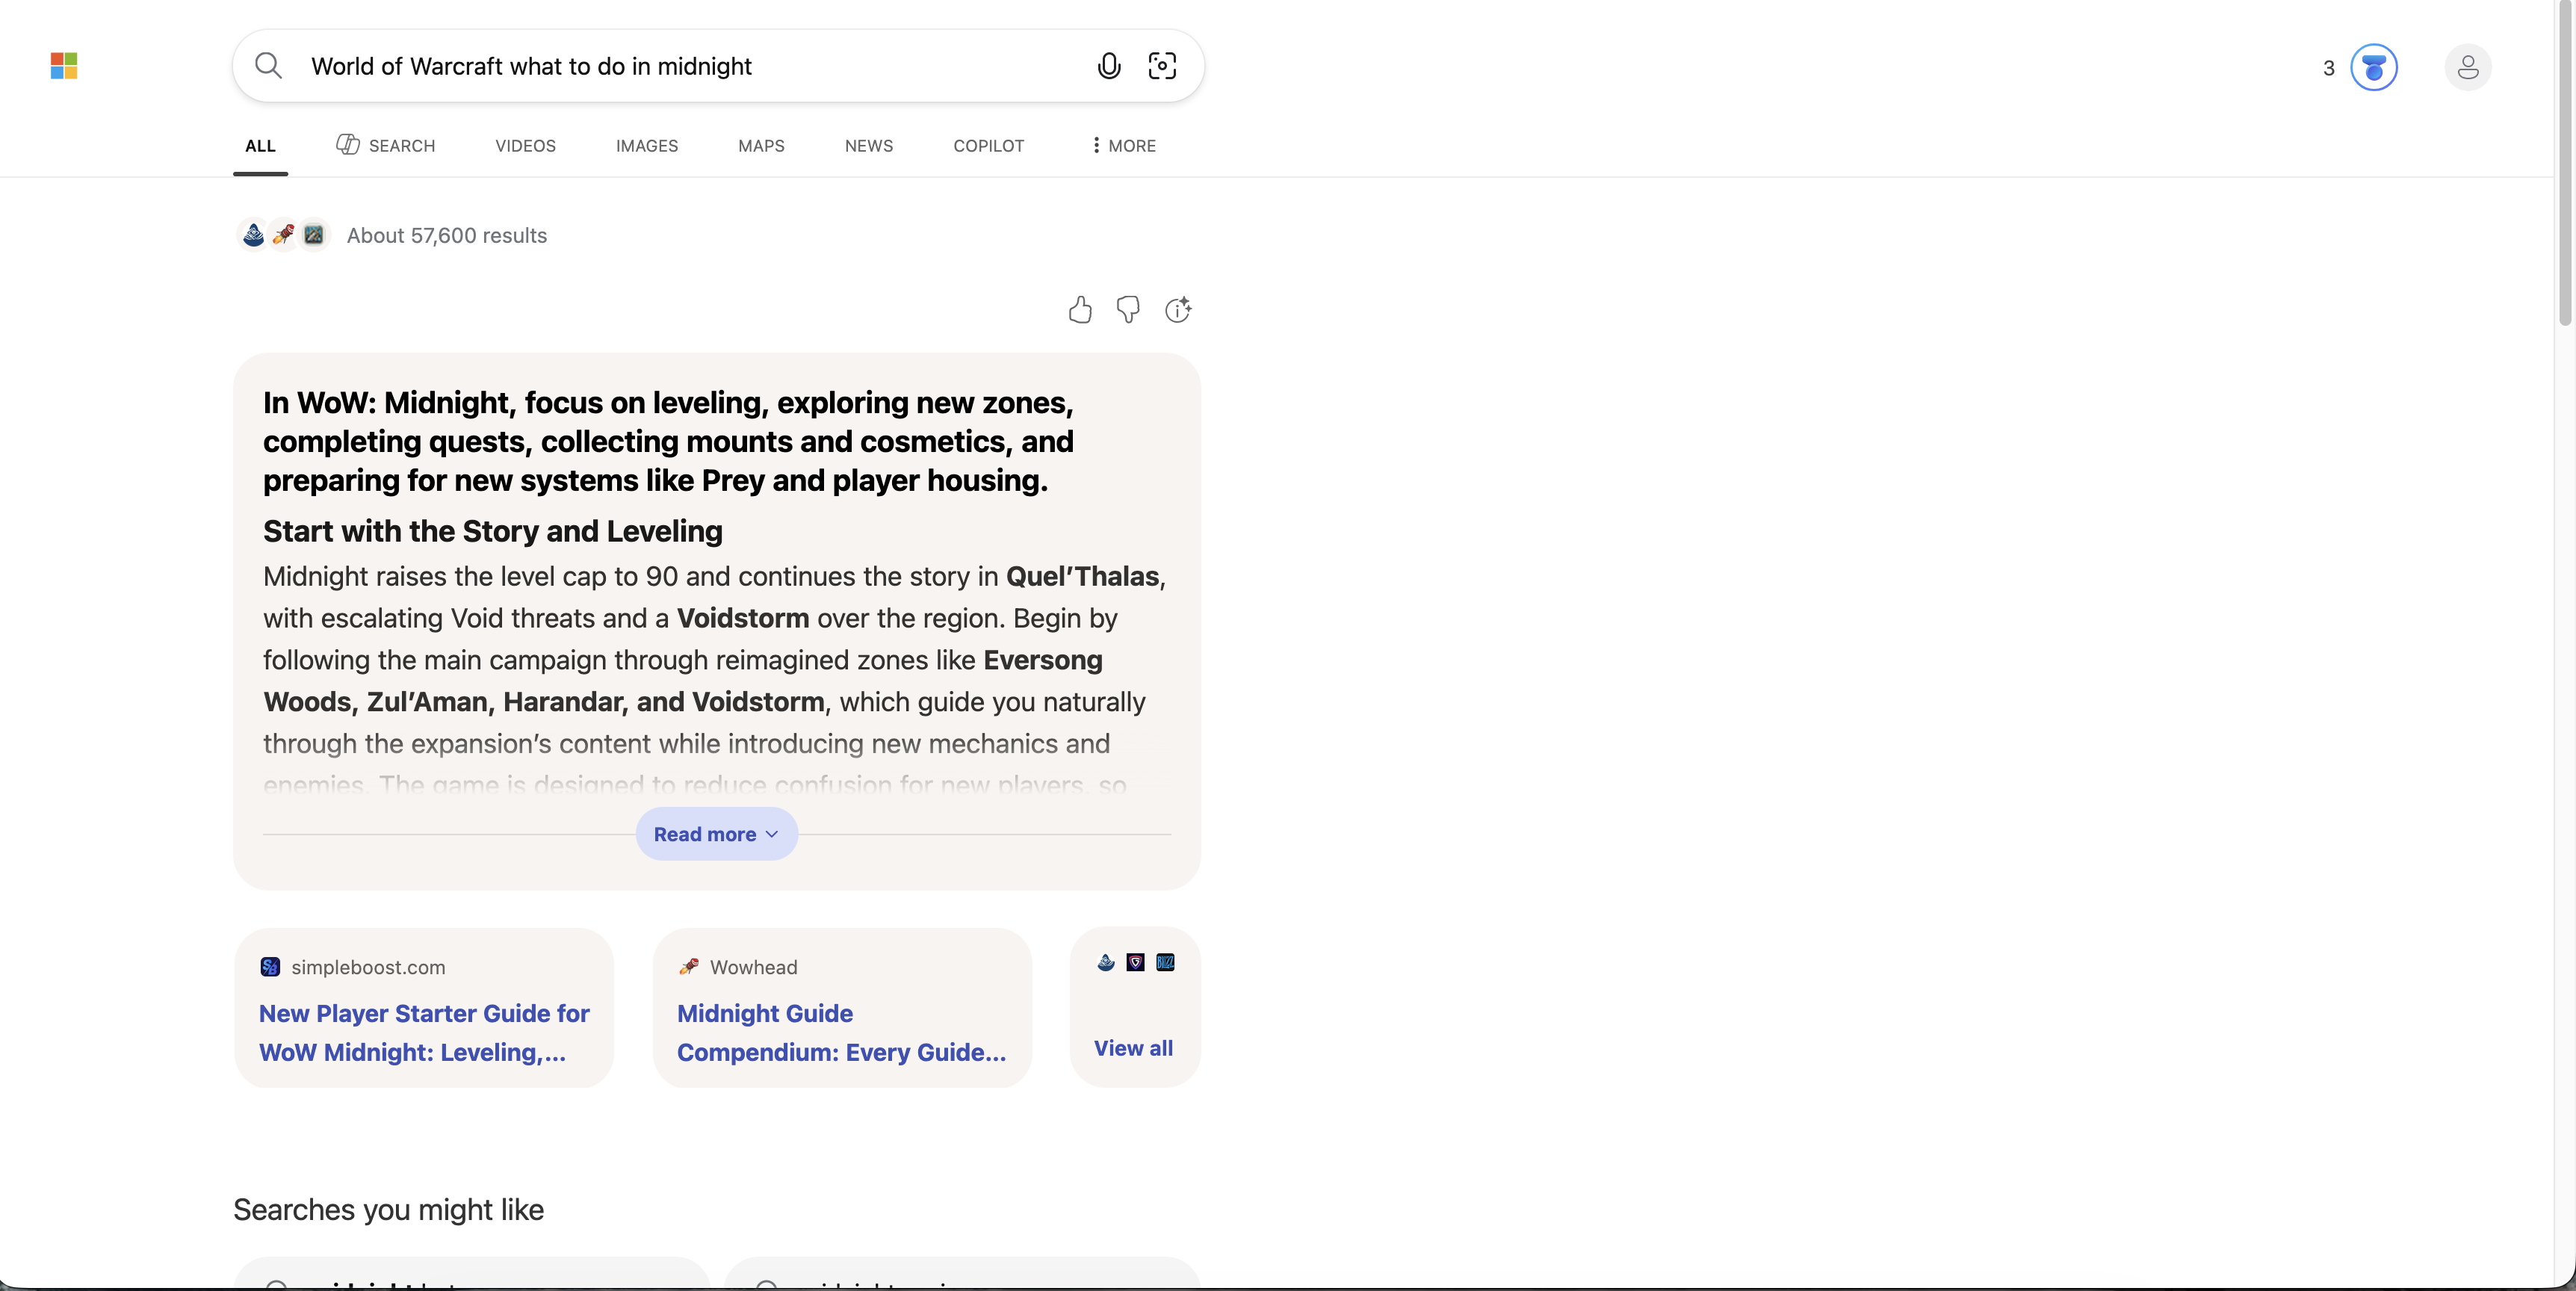Click View all sources
The image size is (2576, 1291).
[1133, 1048]
